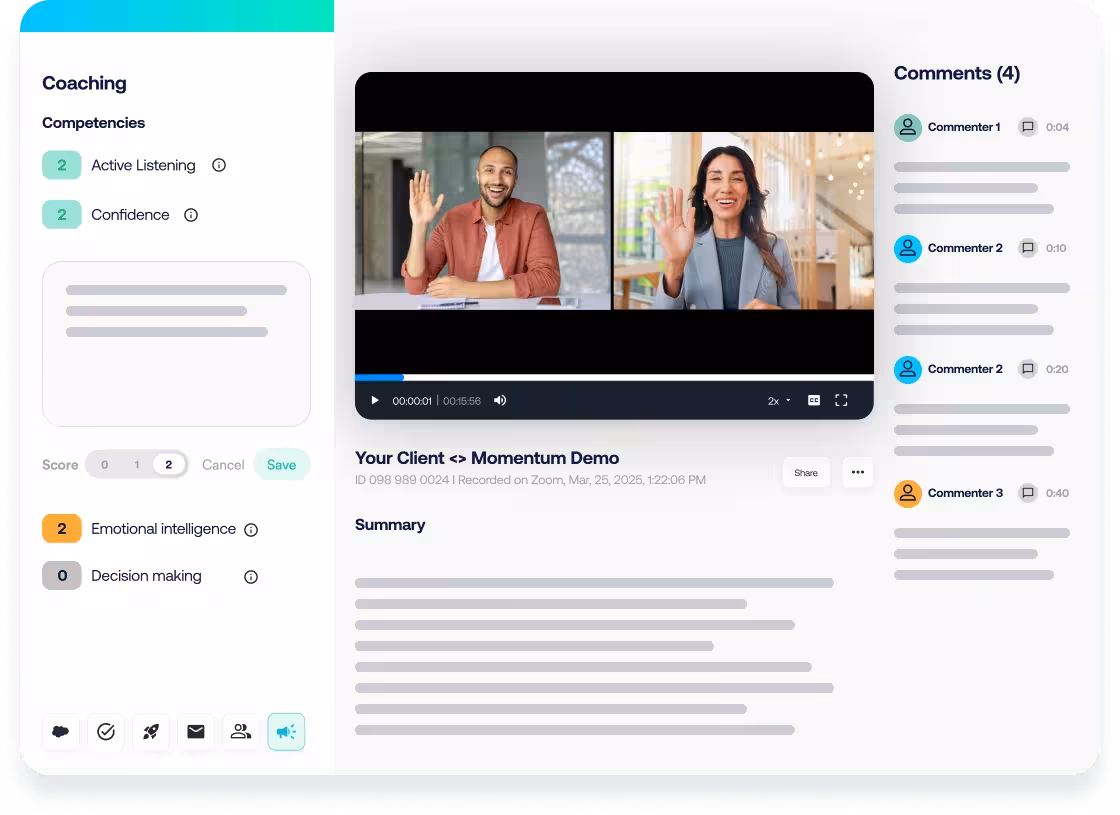This screenshot has width=1120, height=815.
Task: Jump to 0:20 comment timestamp
Action: point(1057,369)
